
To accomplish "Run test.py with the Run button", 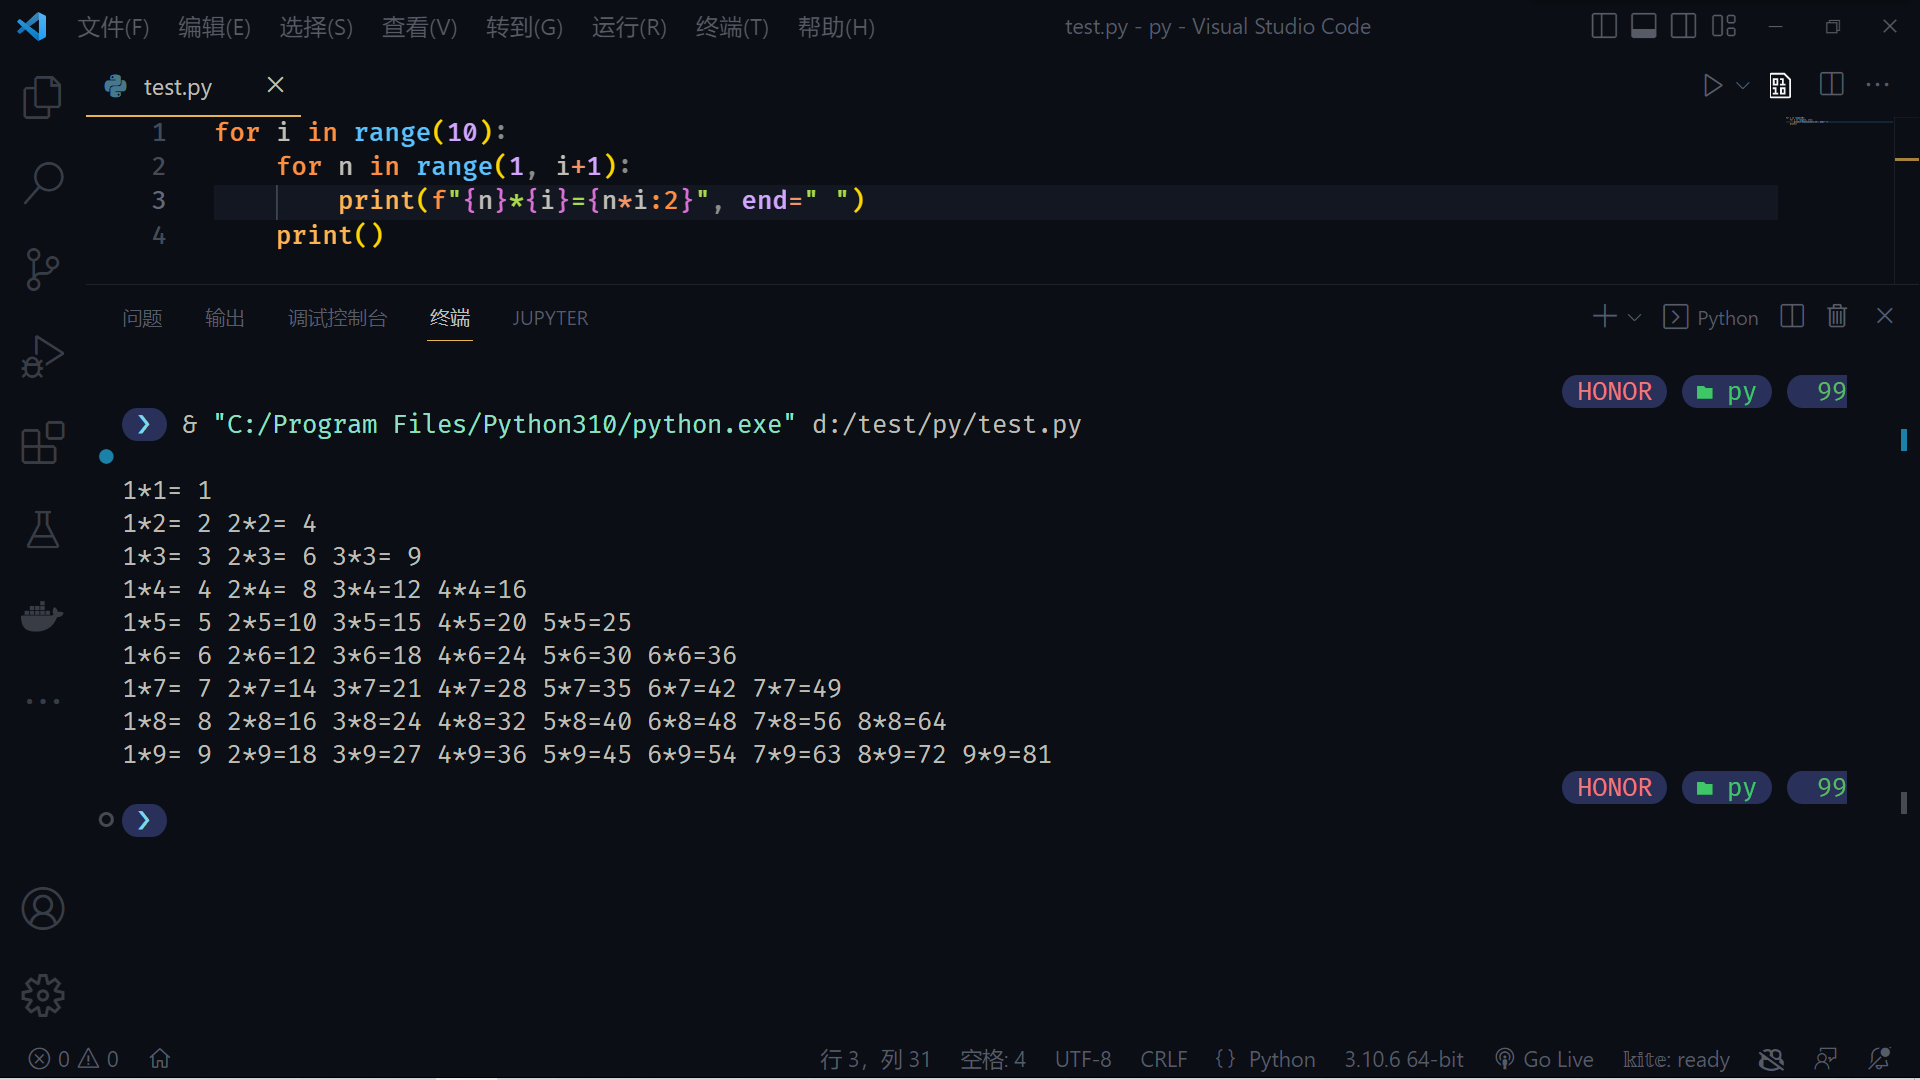I will [1712, 85].
